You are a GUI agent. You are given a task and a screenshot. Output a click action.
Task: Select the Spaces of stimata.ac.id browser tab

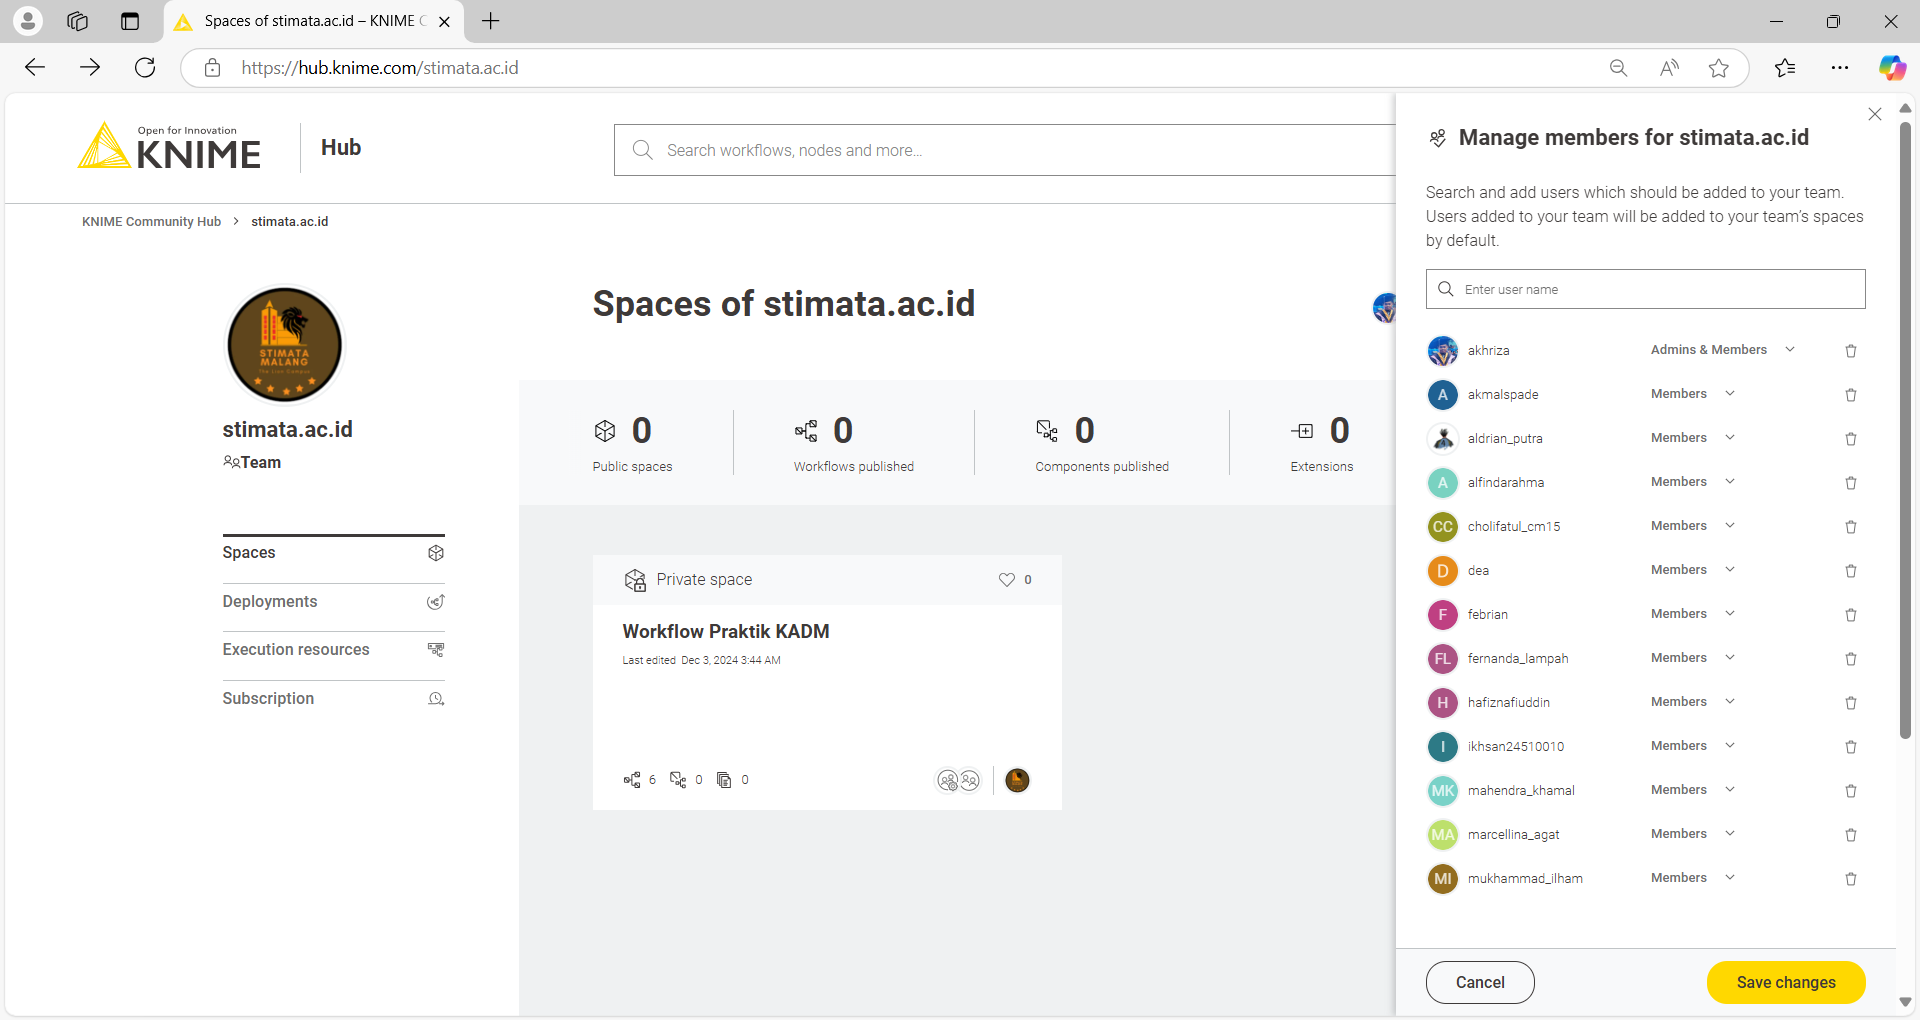tap(313, 21)
